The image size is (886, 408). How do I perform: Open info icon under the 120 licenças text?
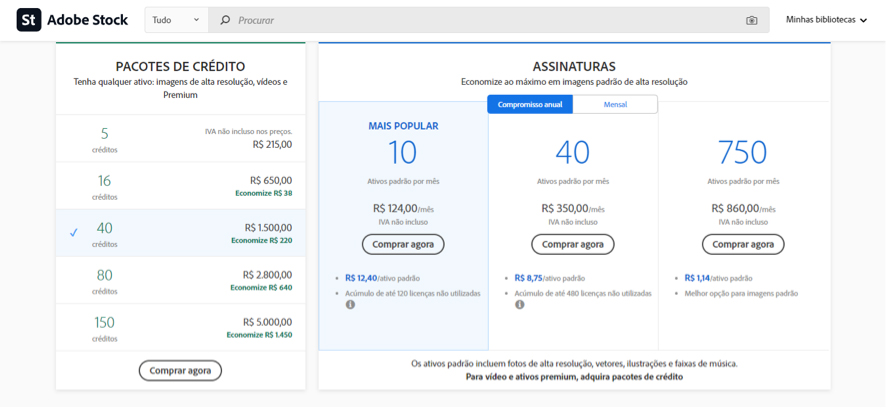click(350, 305)
